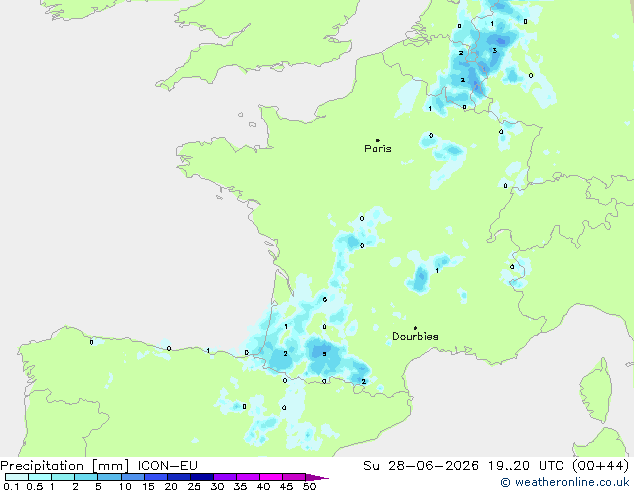Pick the 1–2 mm legend swatch
Screen dimensions: 634x490
63,477
